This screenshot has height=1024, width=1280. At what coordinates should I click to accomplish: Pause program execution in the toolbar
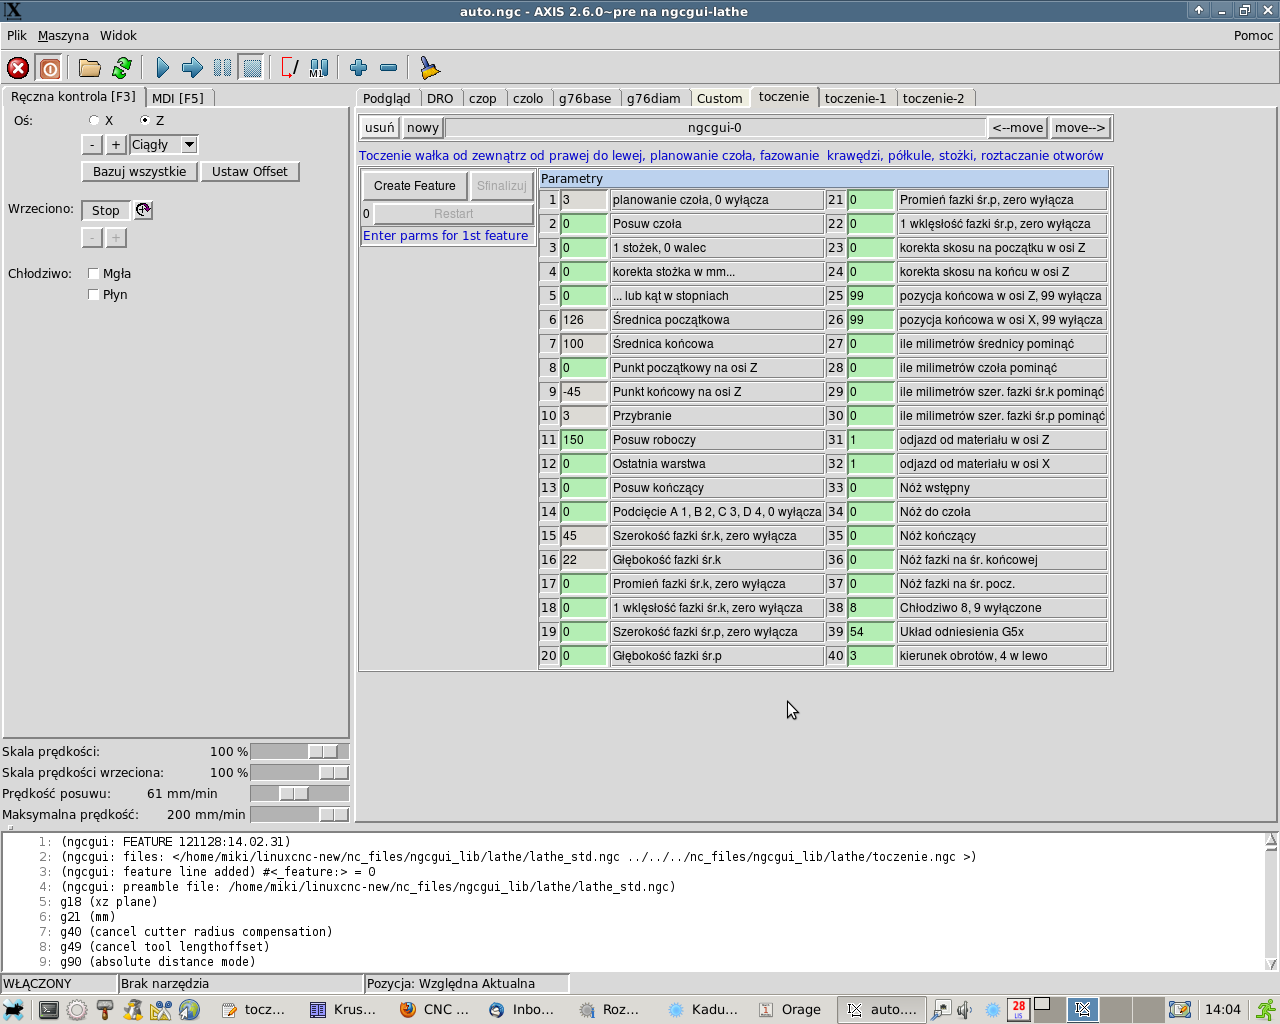(x=222, y=68)
